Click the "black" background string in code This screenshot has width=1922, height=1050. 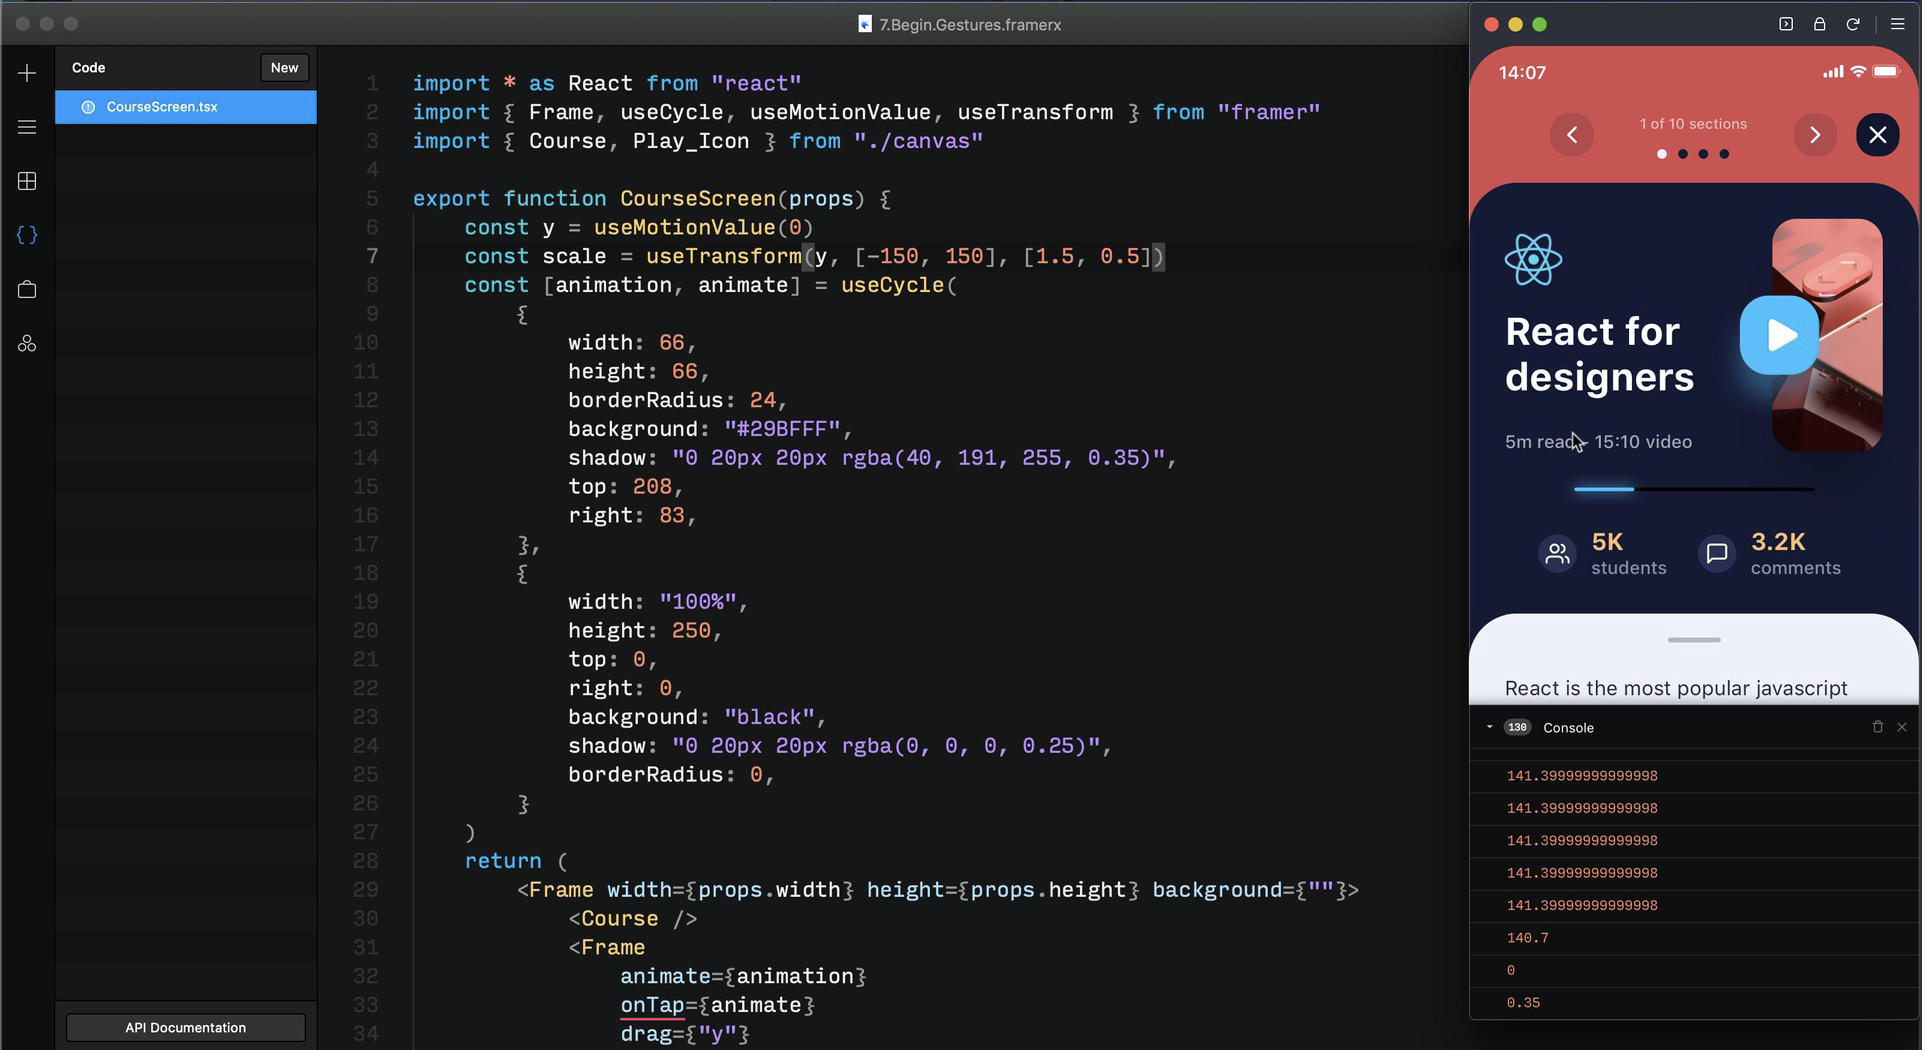tap(769, 717)
